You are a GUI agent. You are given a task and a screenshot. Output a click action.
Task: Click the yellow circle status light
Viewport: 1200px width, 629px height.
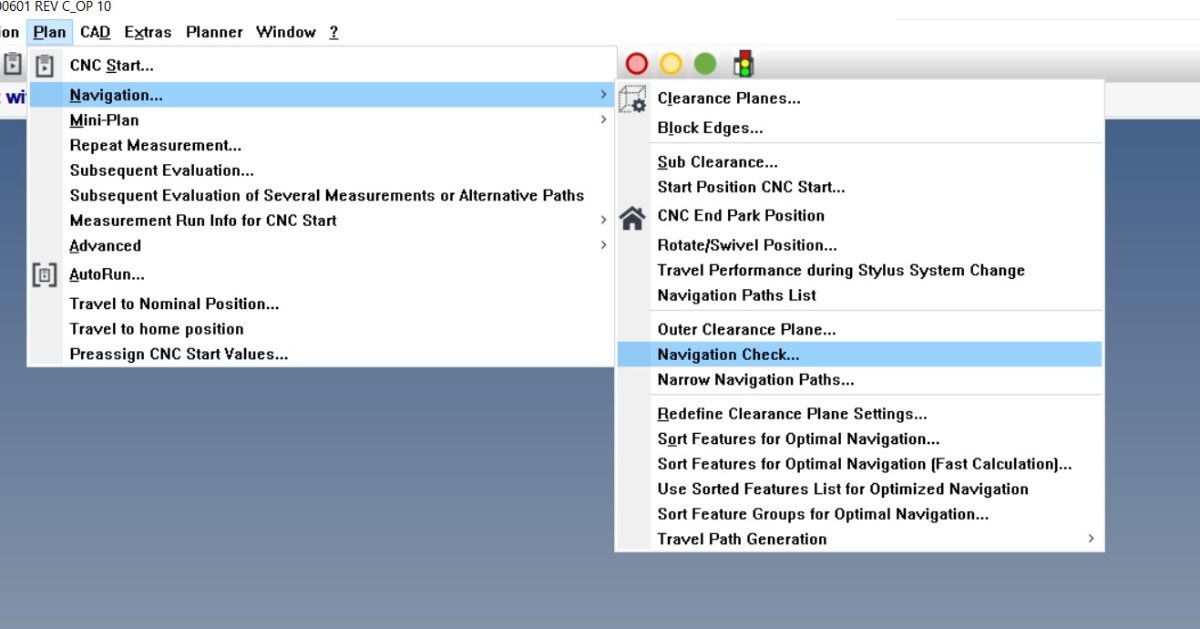671,64
